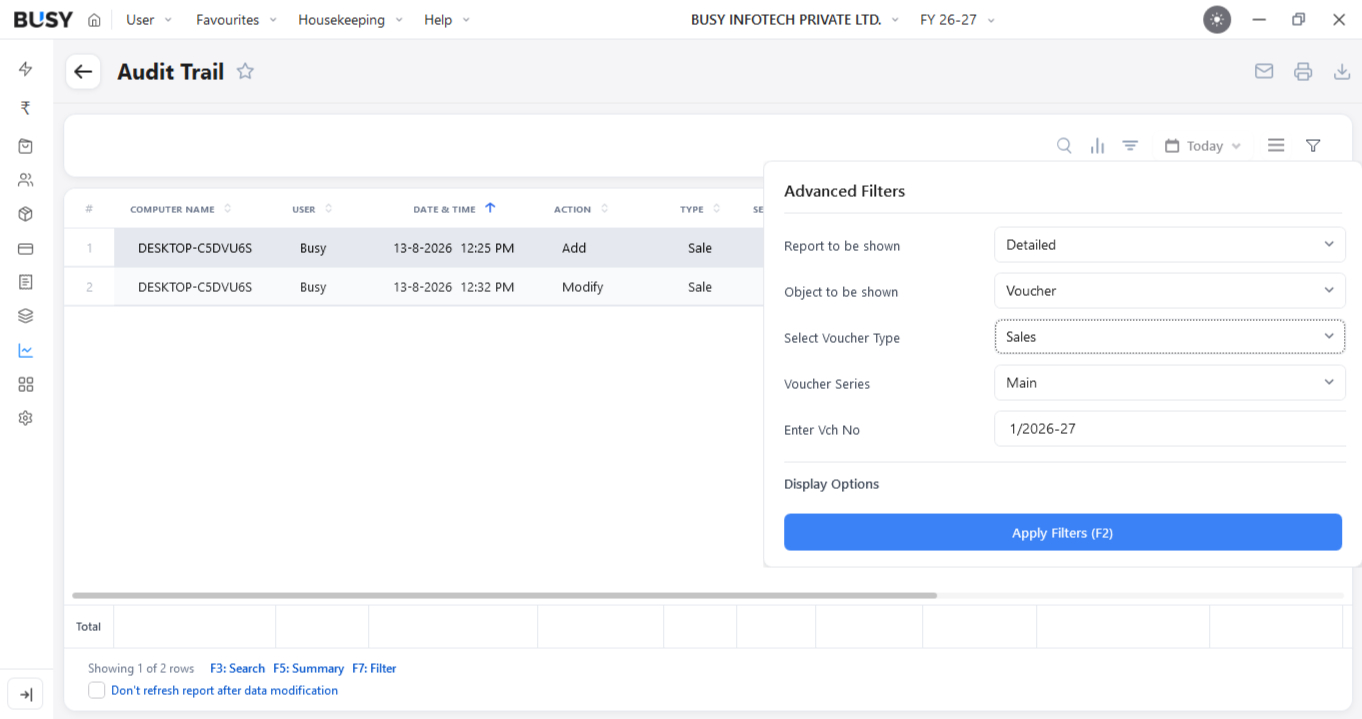Click the F3: Search link
This screenshot has width=1362, height=719.
(237, 668)
